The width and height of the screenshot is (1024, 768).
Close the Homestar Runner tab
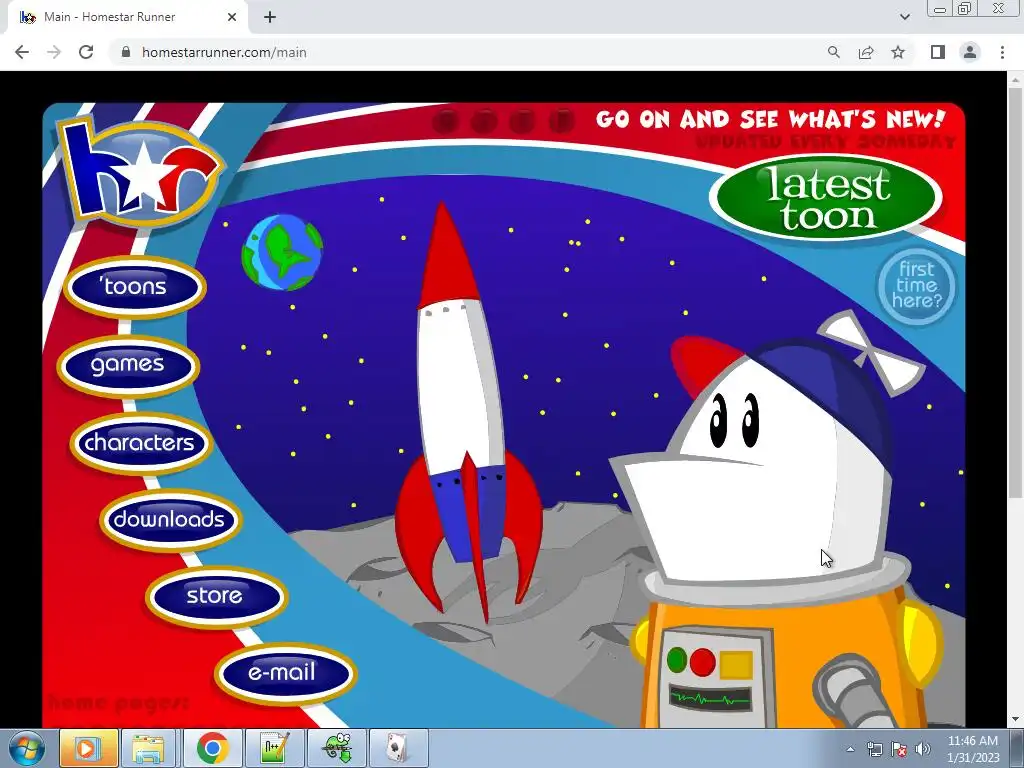point(232,17)
